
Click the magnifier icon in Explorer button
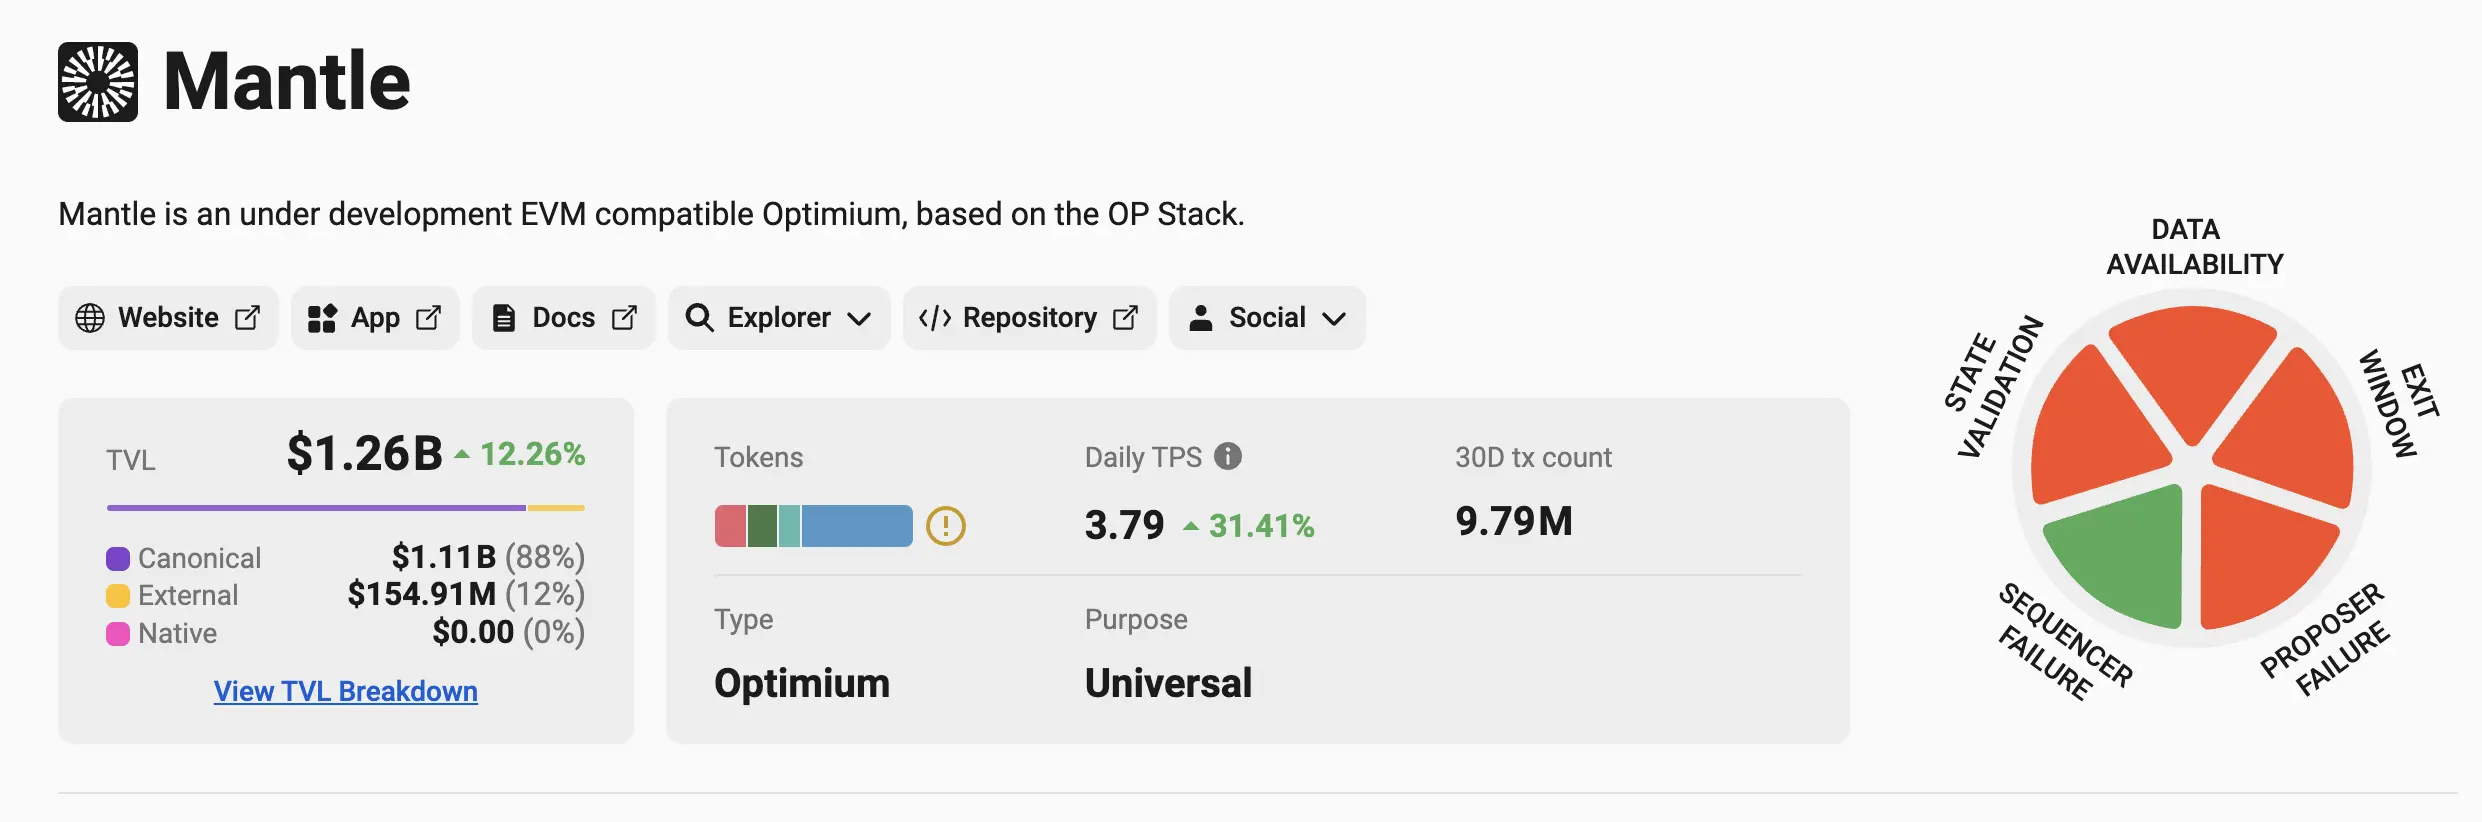point(699,318)
